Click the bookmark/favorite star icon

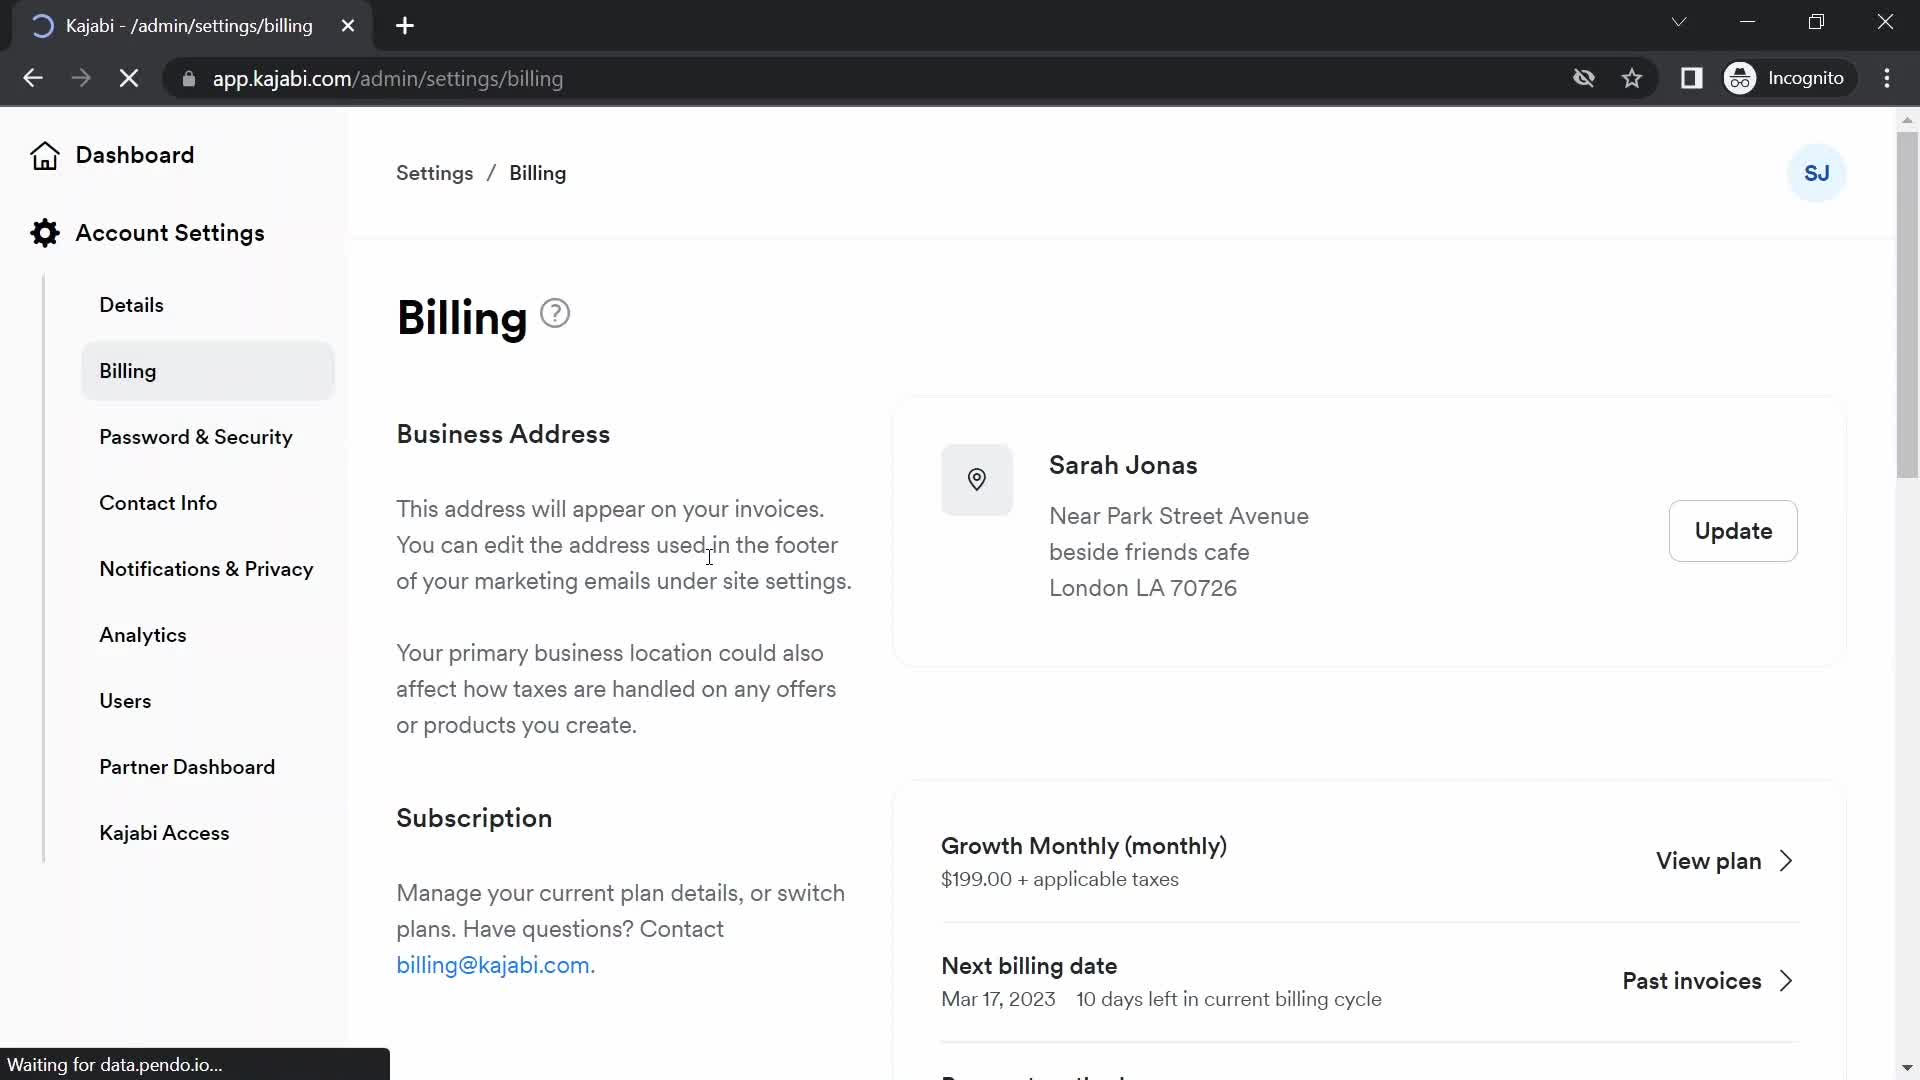pos(1634,79)
